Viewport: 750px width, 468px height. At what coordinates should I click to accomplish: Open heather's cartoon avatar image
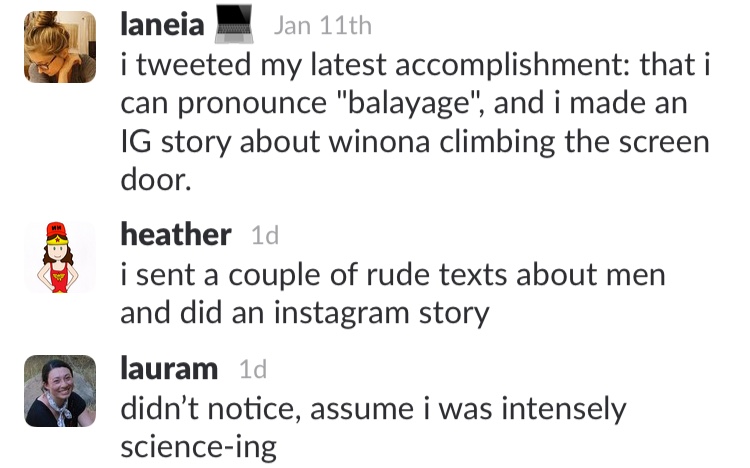(x=60, y=257)
